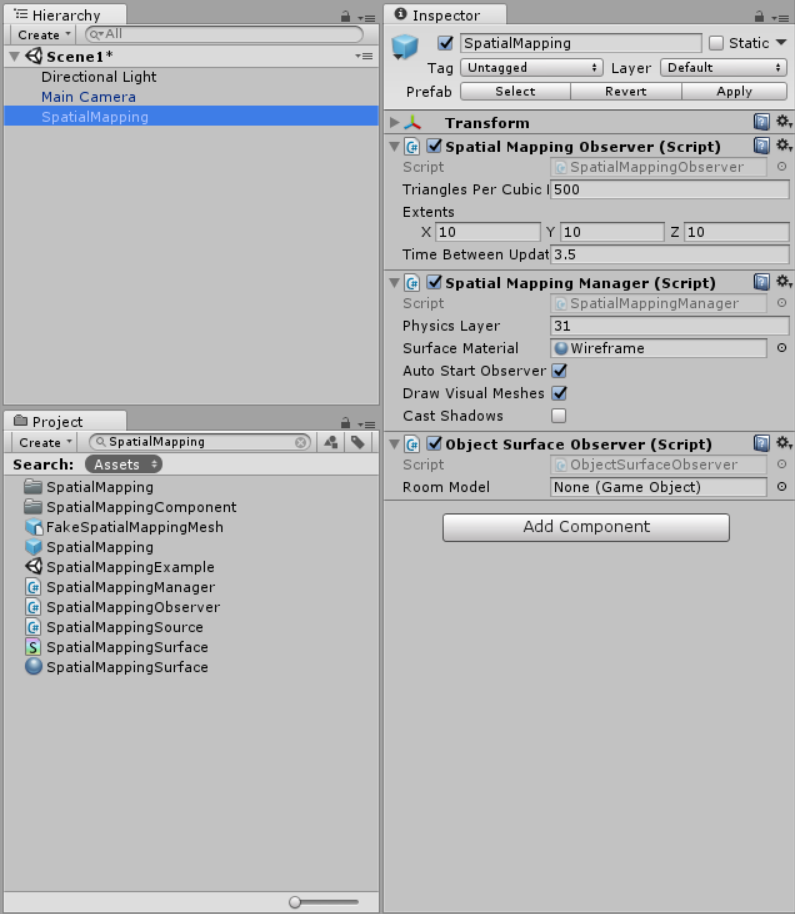Click the Add Component button
Viewport: 795px width, 914px height.
coord(586,527)
